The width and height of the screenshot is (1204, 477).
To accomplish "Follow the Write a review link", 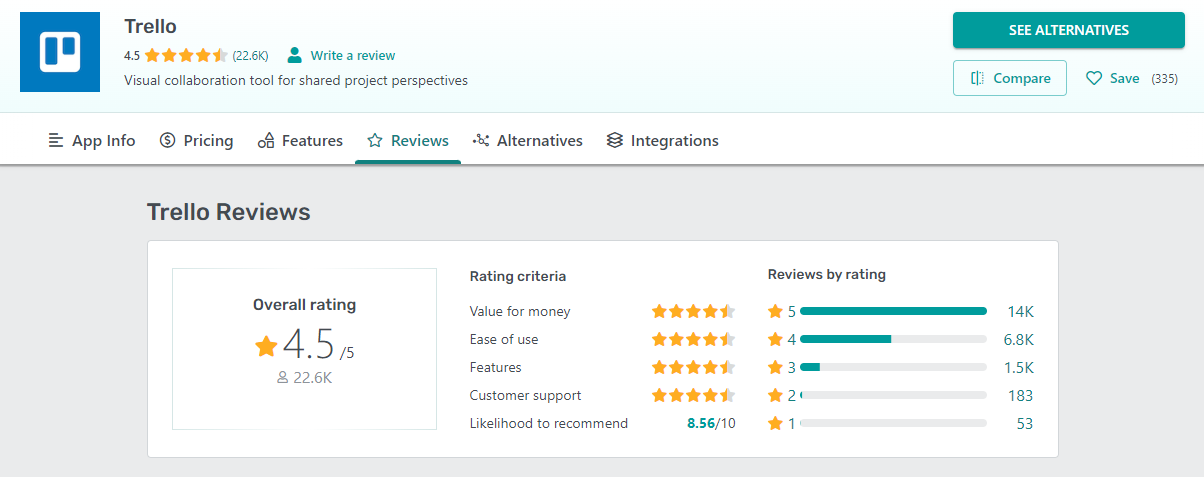I will click(x=352, y=55).
